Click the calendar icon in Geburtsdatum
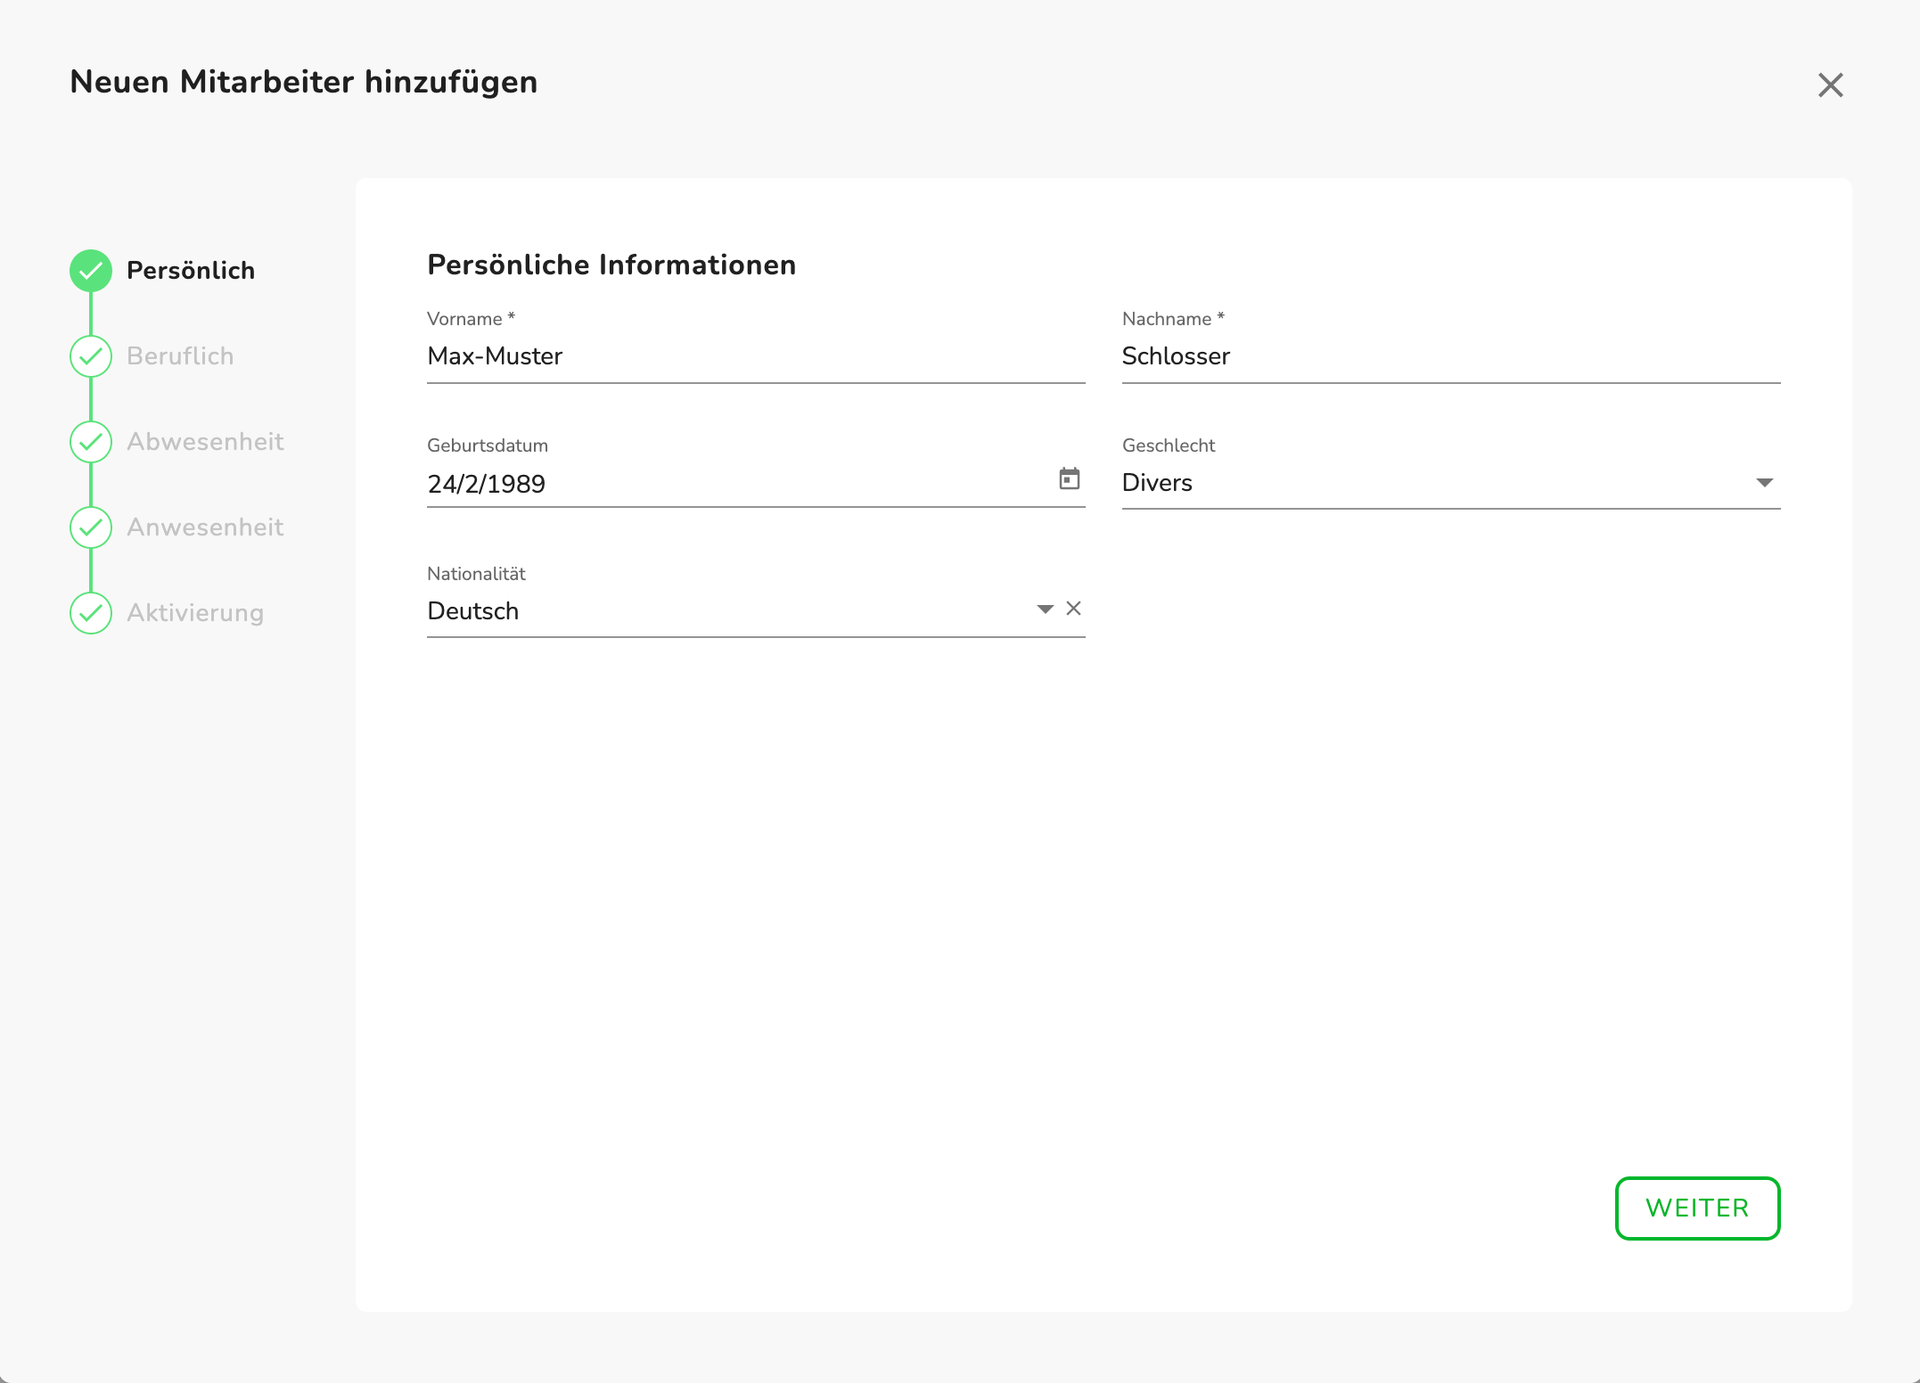1920x1383 pixels. [1069, 479]
